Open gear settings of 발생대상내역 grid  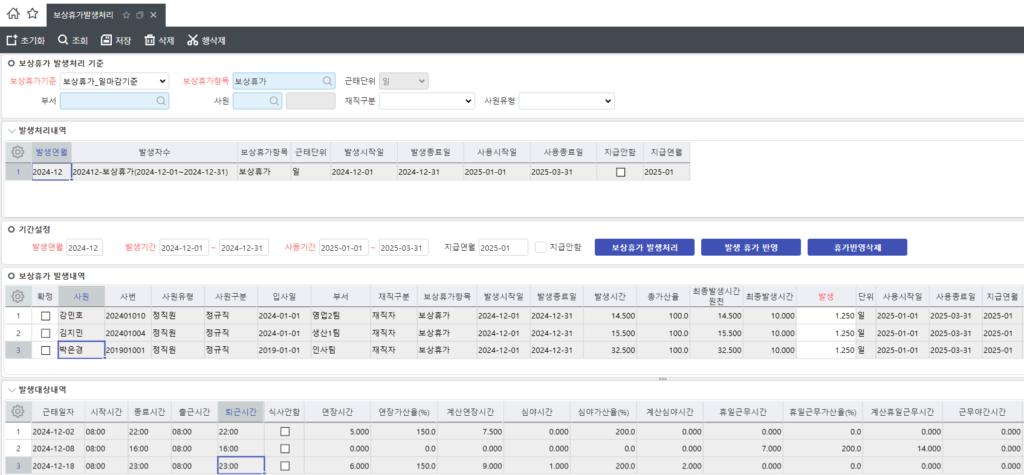[x=18, y=411]
